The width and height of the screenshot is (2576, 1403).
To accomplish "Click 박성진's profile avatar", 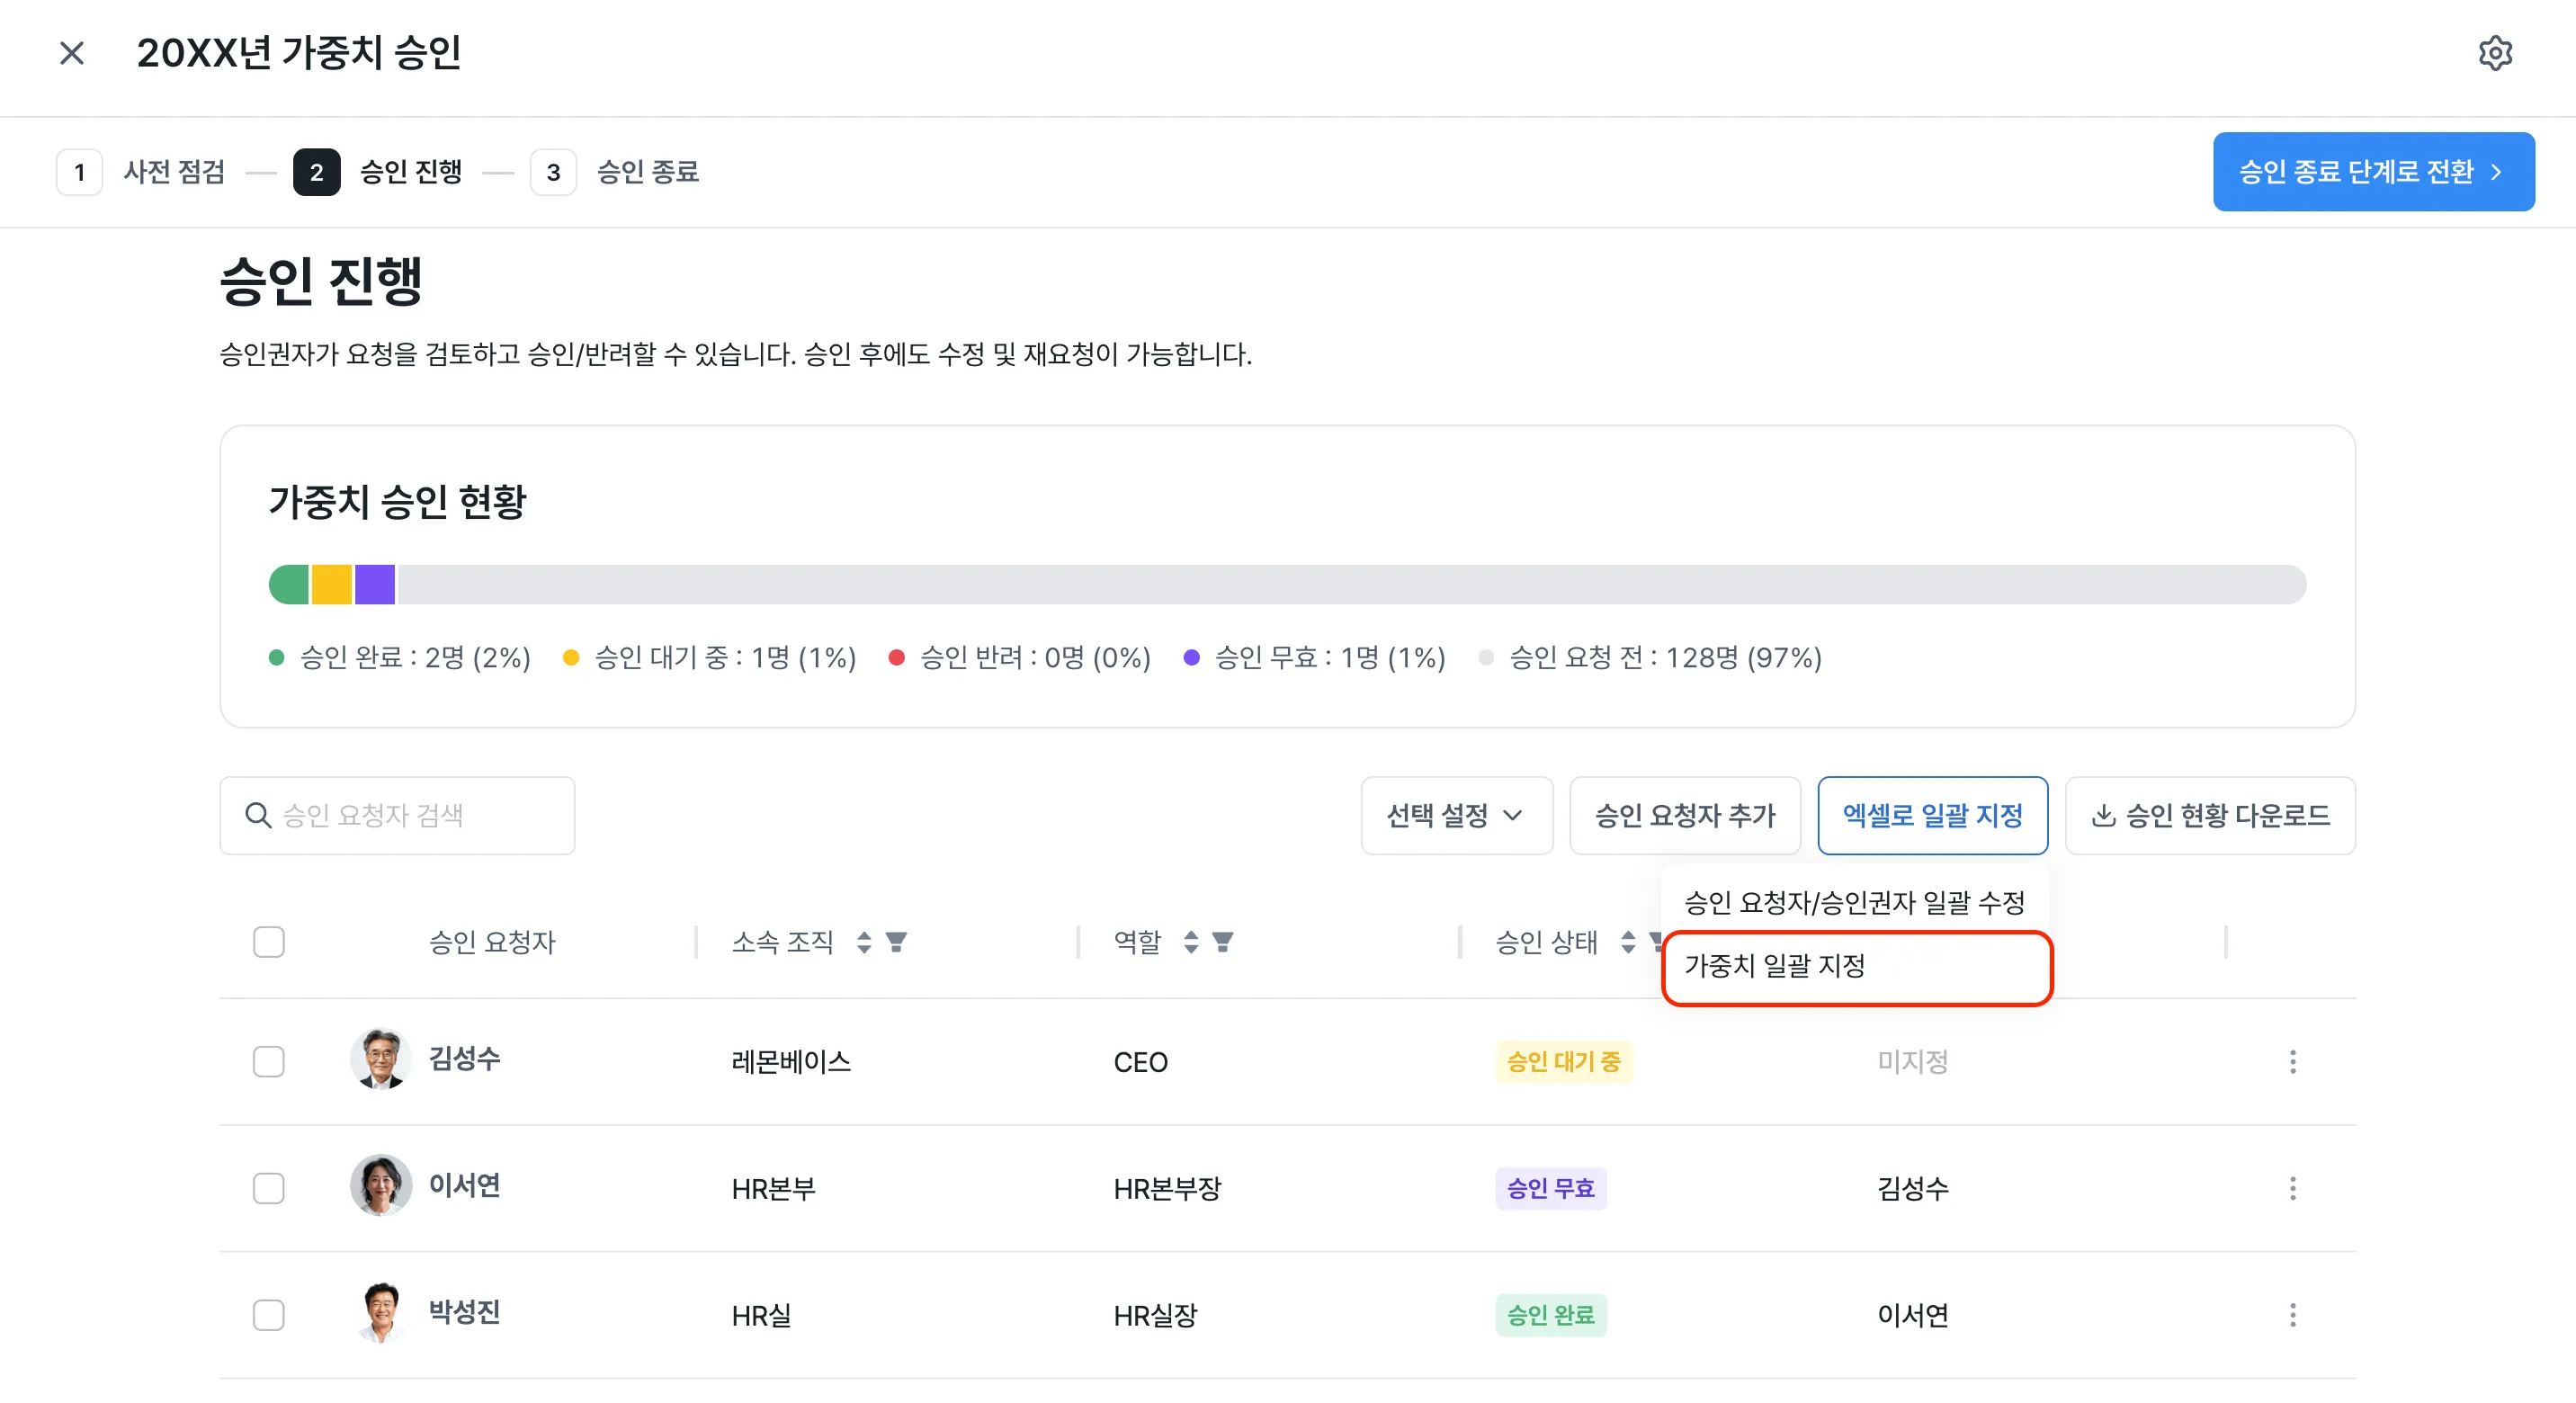I will click(381, 1312).
